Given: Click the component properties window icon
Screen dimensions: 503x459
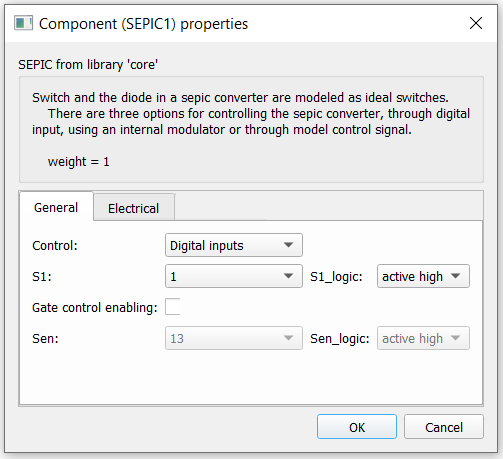Looking at the screenshot, I should coord(23,23).
